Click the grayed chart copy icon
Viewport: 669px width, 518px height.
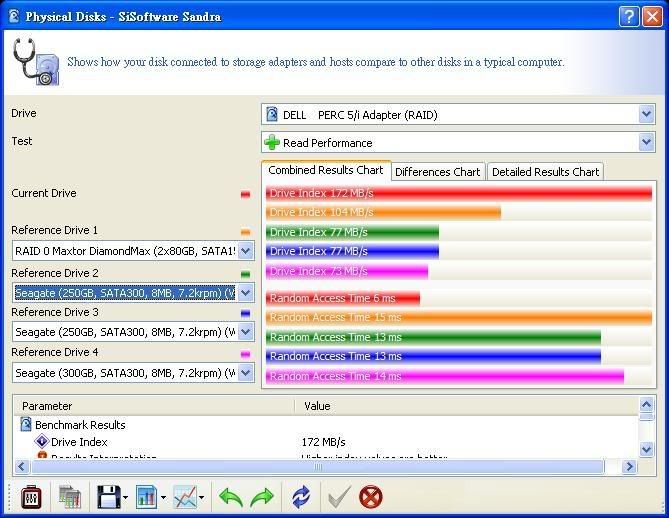pos(70,497)
